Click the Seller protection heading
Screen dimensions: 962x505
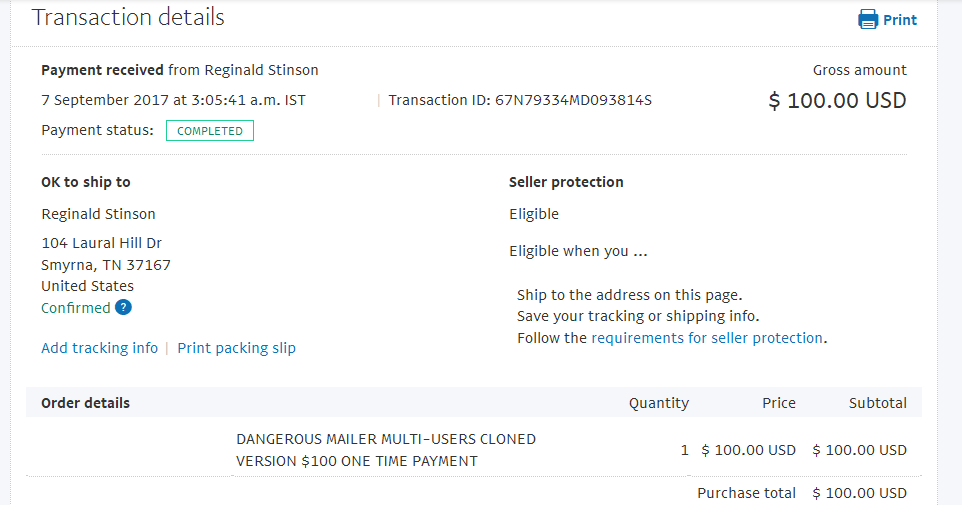point(566,182)
